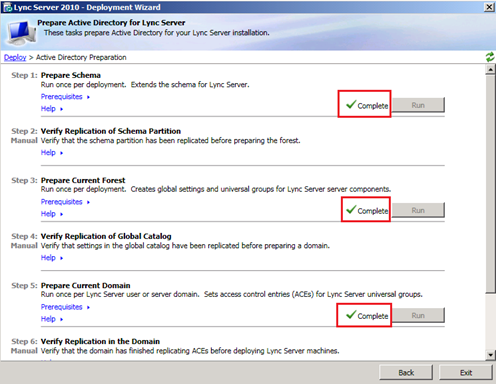Open Help for Prepare Schema step
Screen dimensions: 496x384
(52, 109)
